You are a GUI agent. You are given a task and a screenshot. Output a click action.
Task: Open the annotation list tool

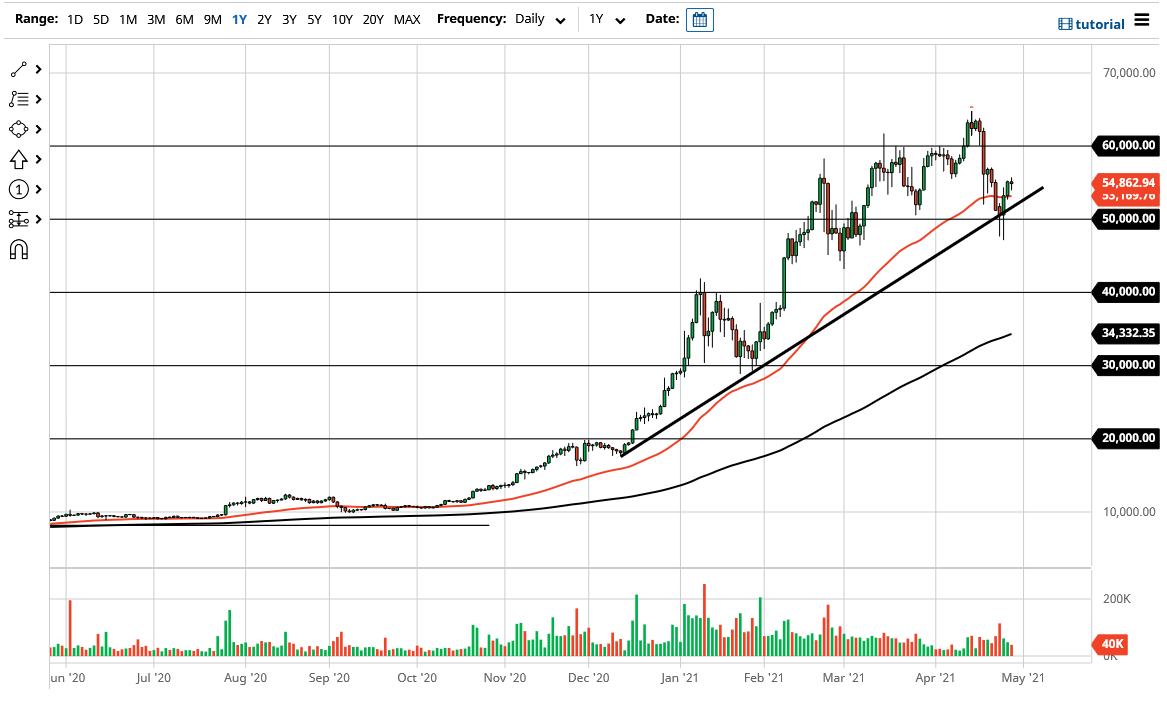(20, 99)
